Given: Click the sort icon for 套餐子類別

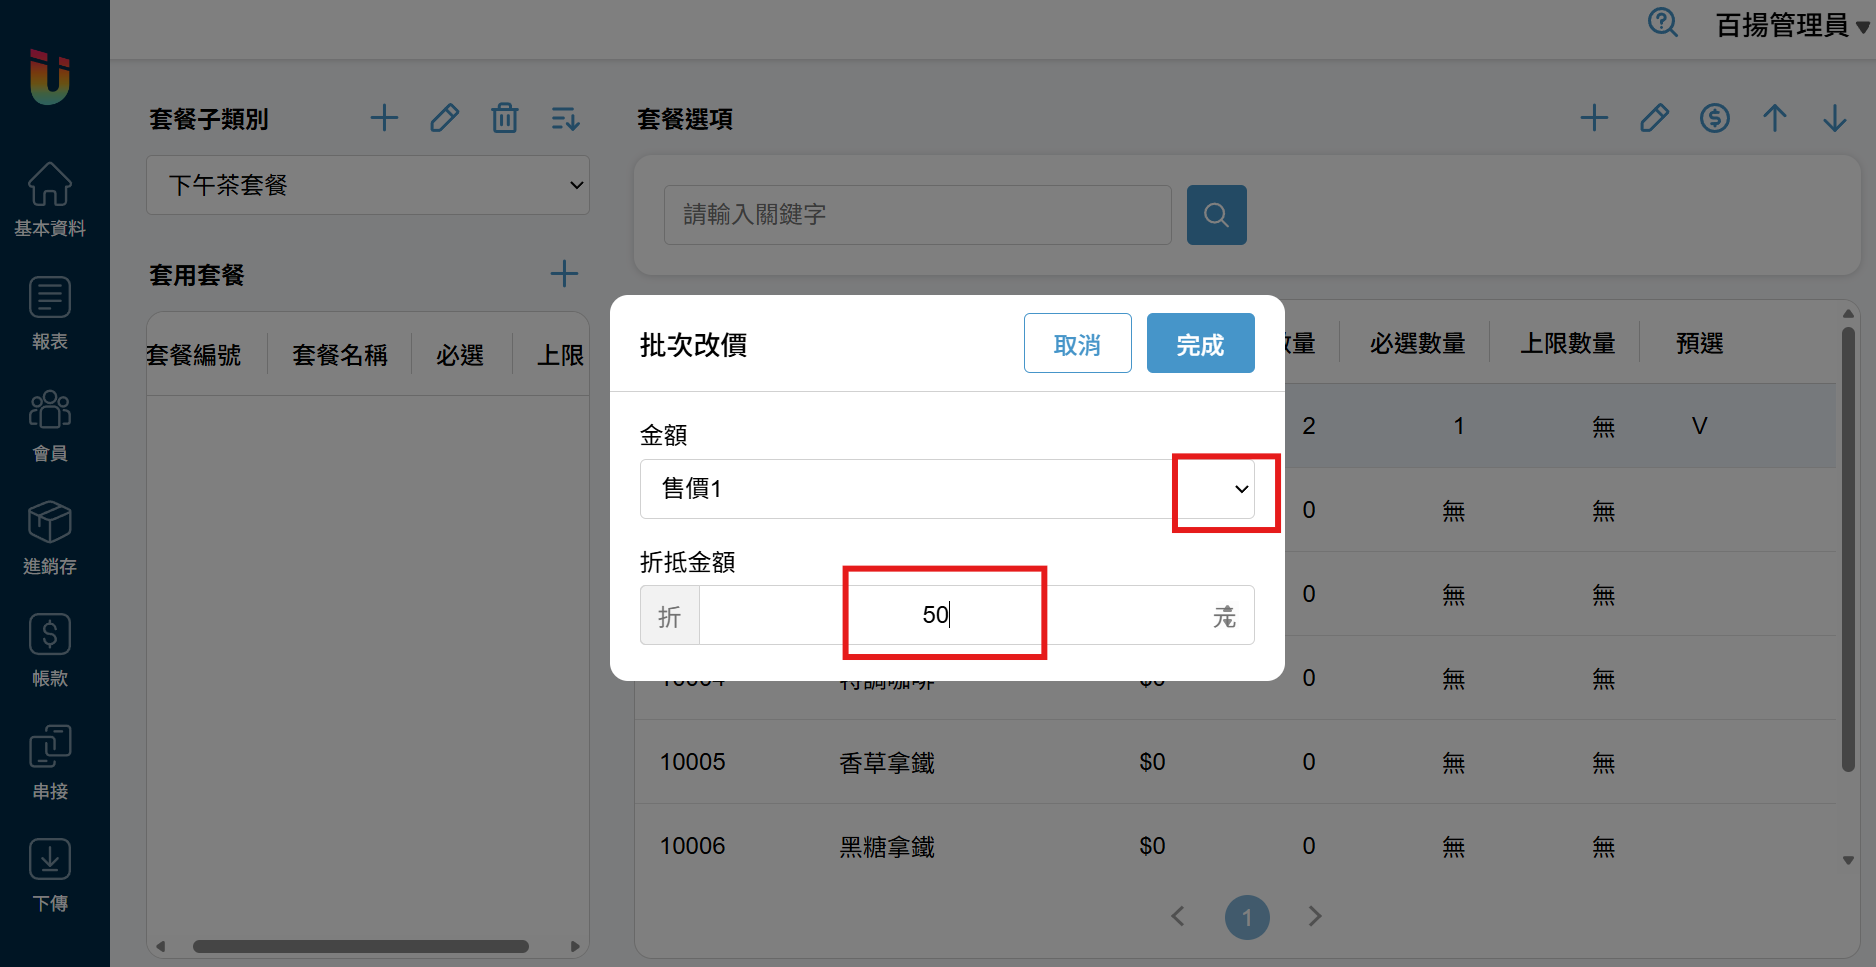Looking at the screenshot, I should 565,119.
